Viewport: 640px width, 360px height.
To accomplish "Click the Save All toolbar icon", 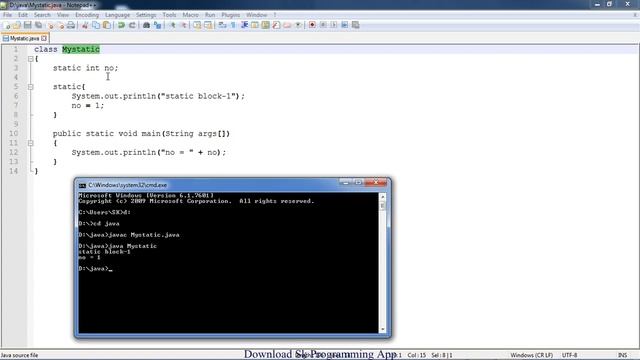I will (x=38, y=25).
